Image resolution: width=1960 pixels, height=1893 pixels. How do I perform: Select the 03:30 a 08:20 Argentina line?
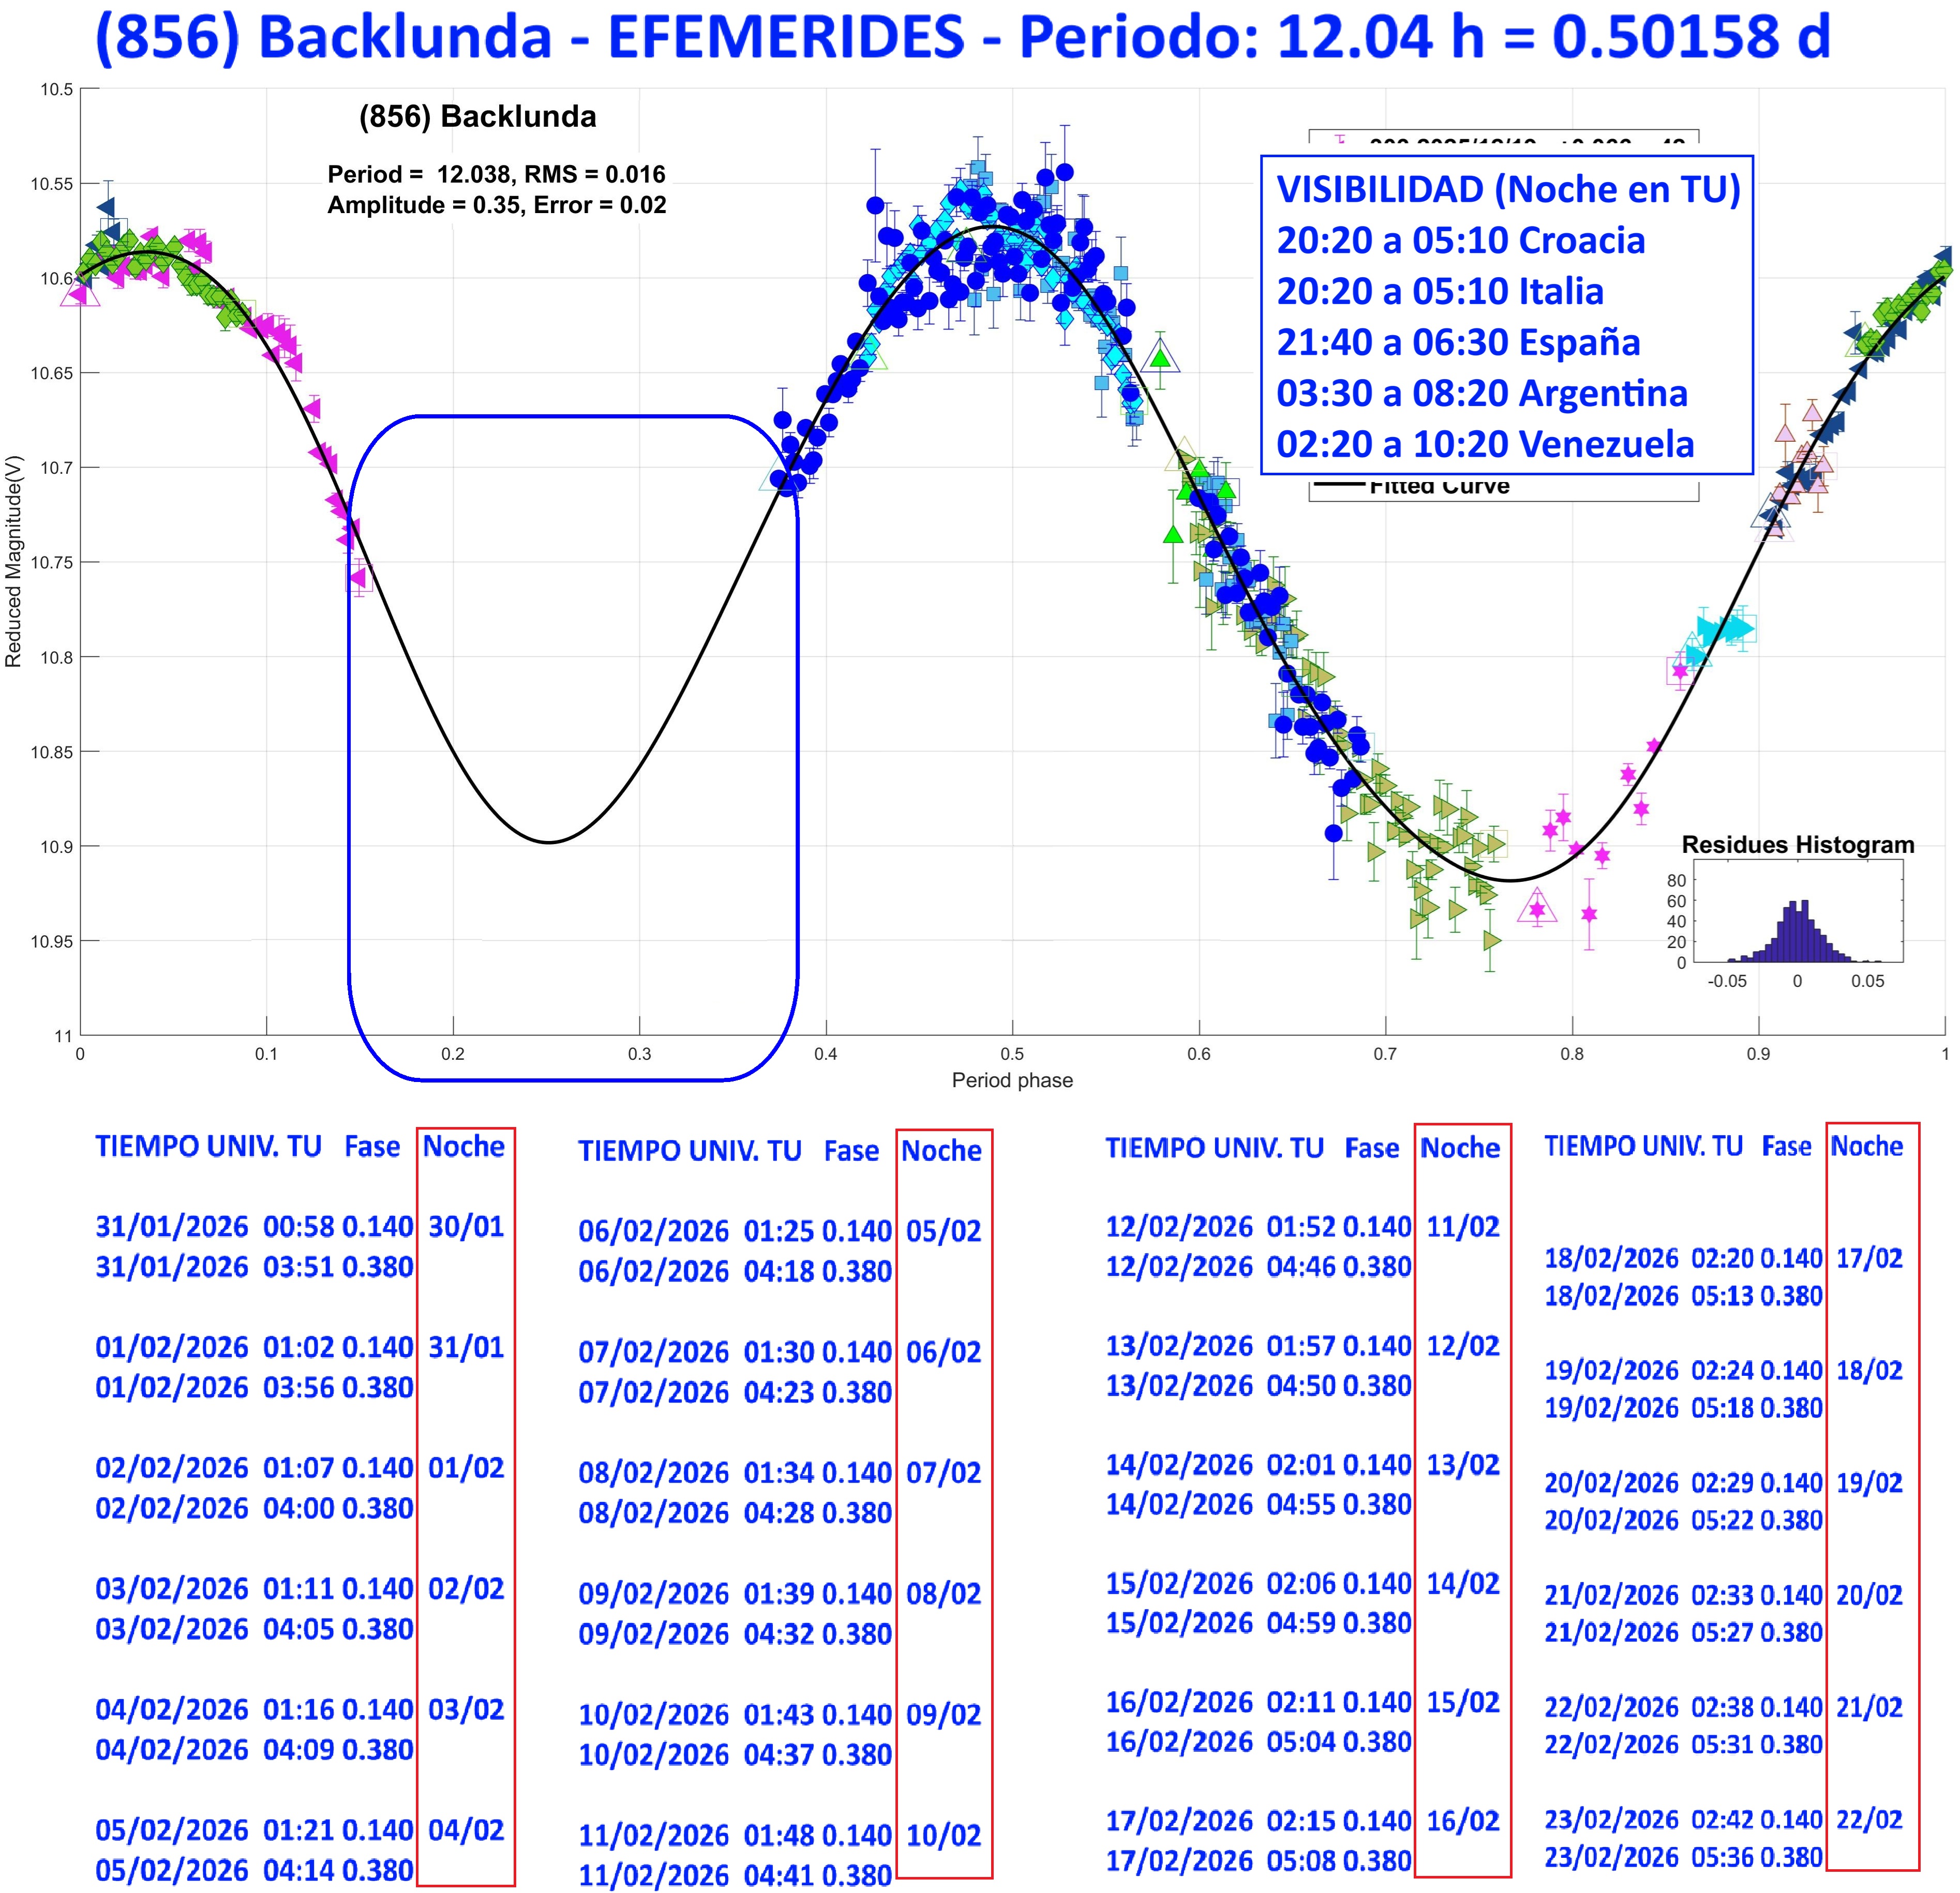pyautogui.click(x=1481, y=393)
